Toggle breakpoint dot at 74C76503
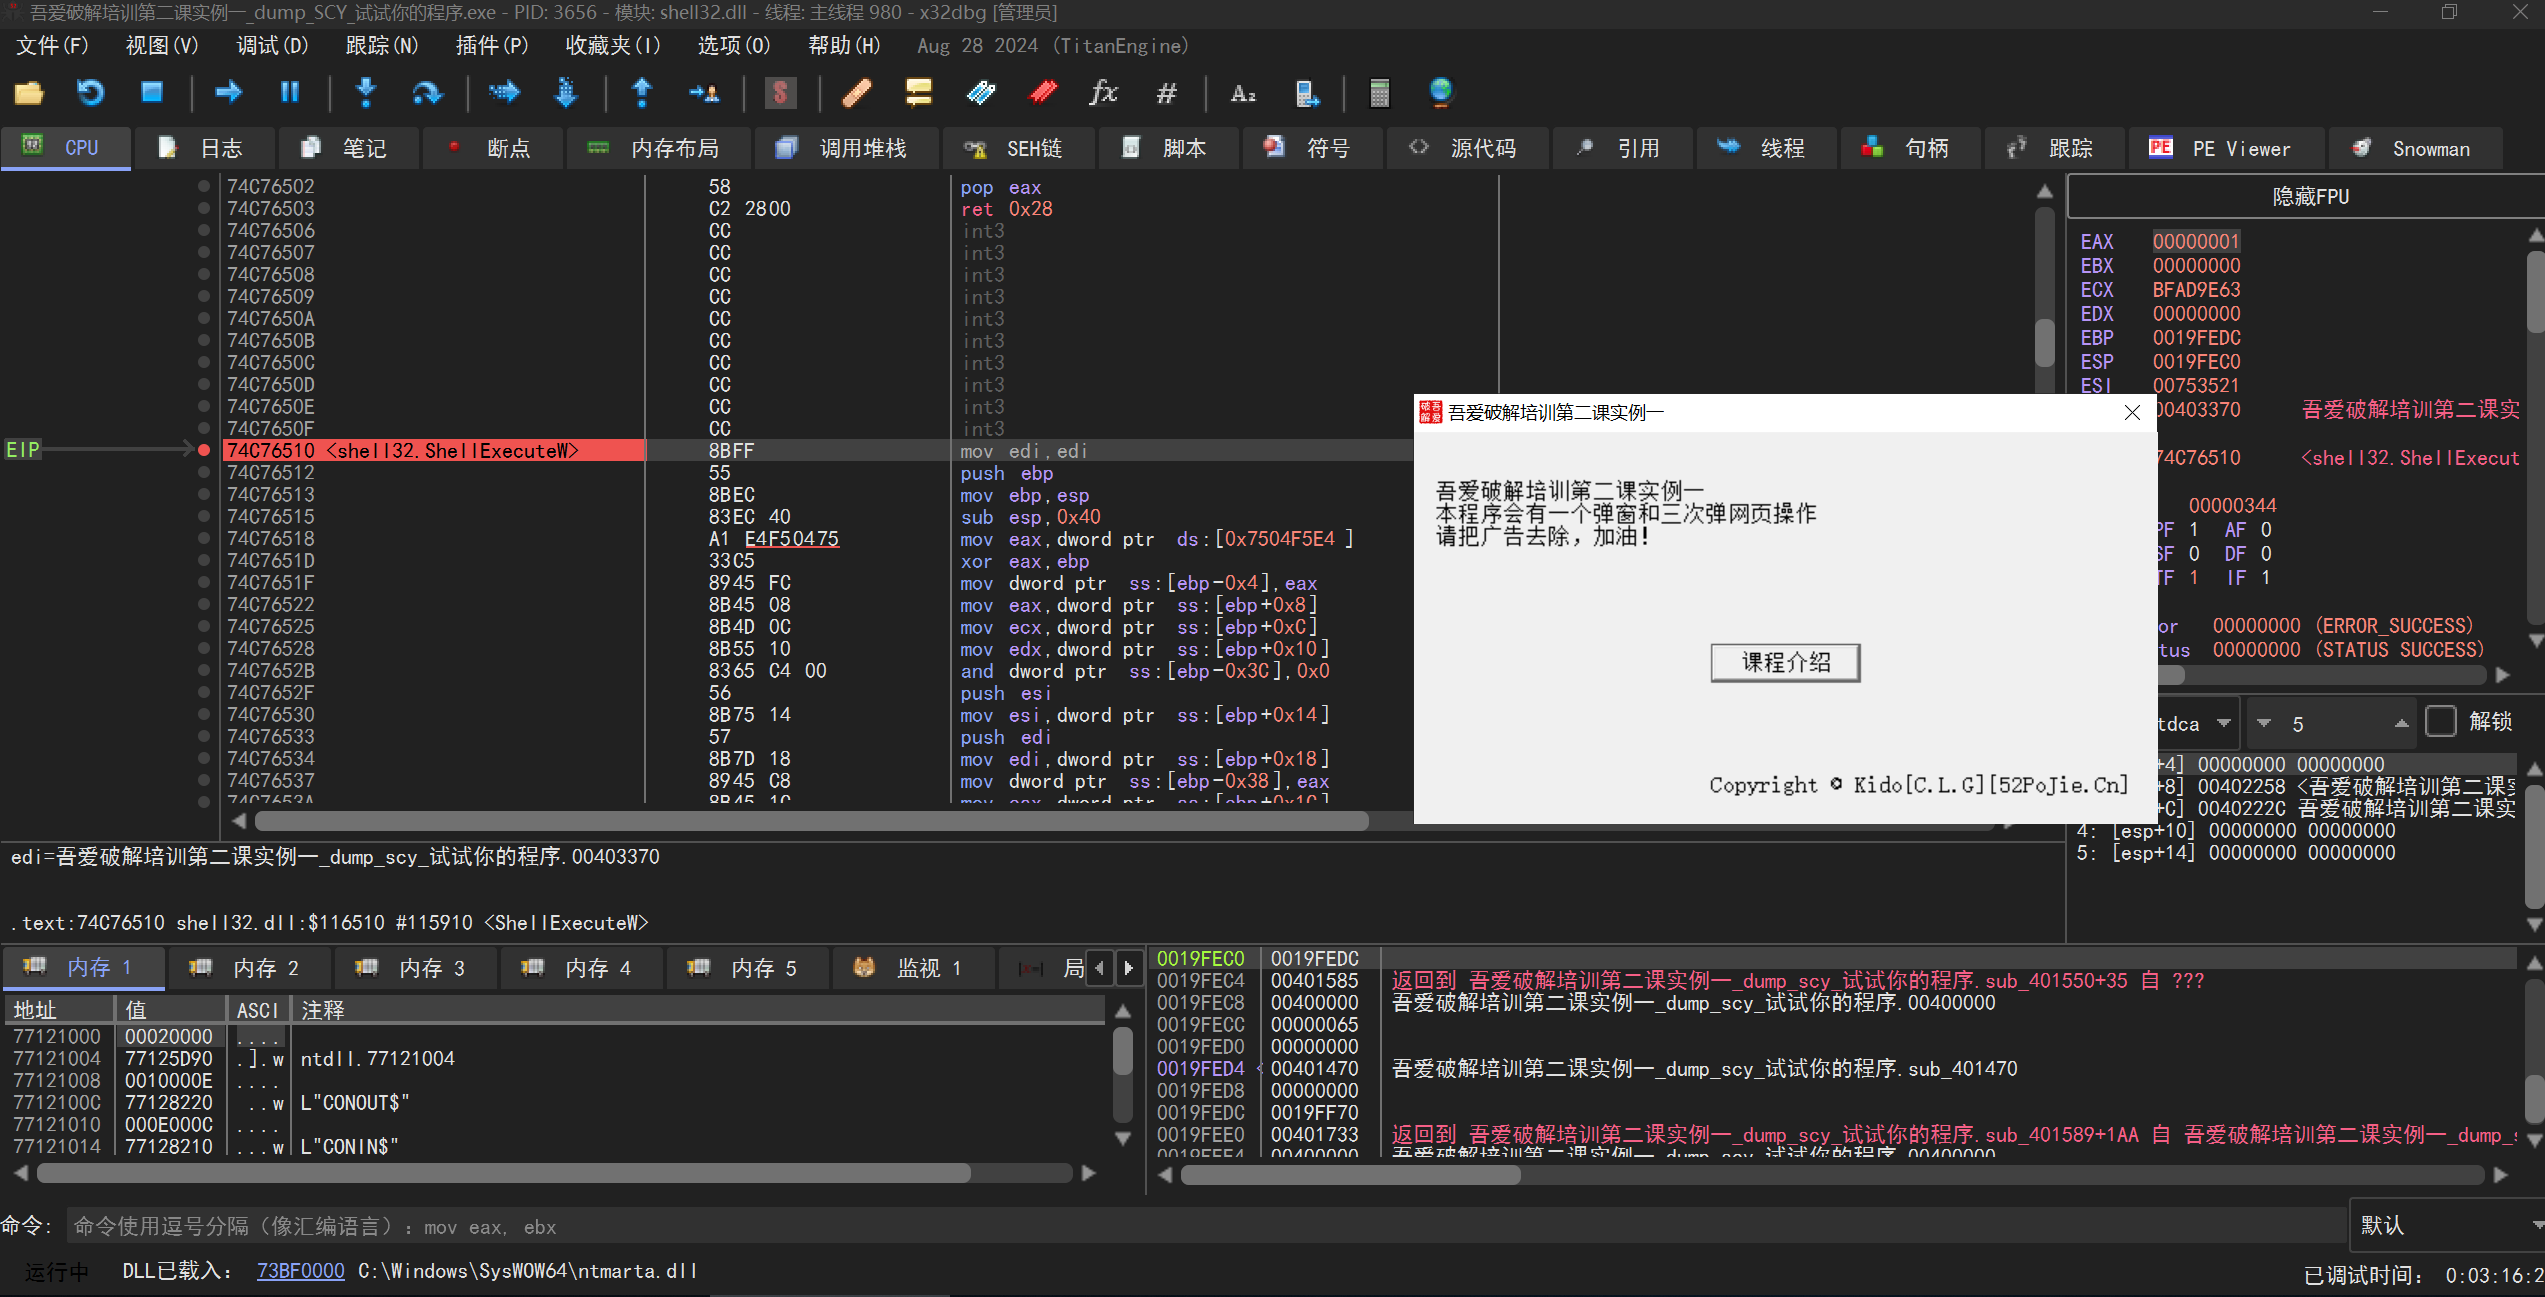This screenshot has width=2545, height=1297. coord(204,208)
